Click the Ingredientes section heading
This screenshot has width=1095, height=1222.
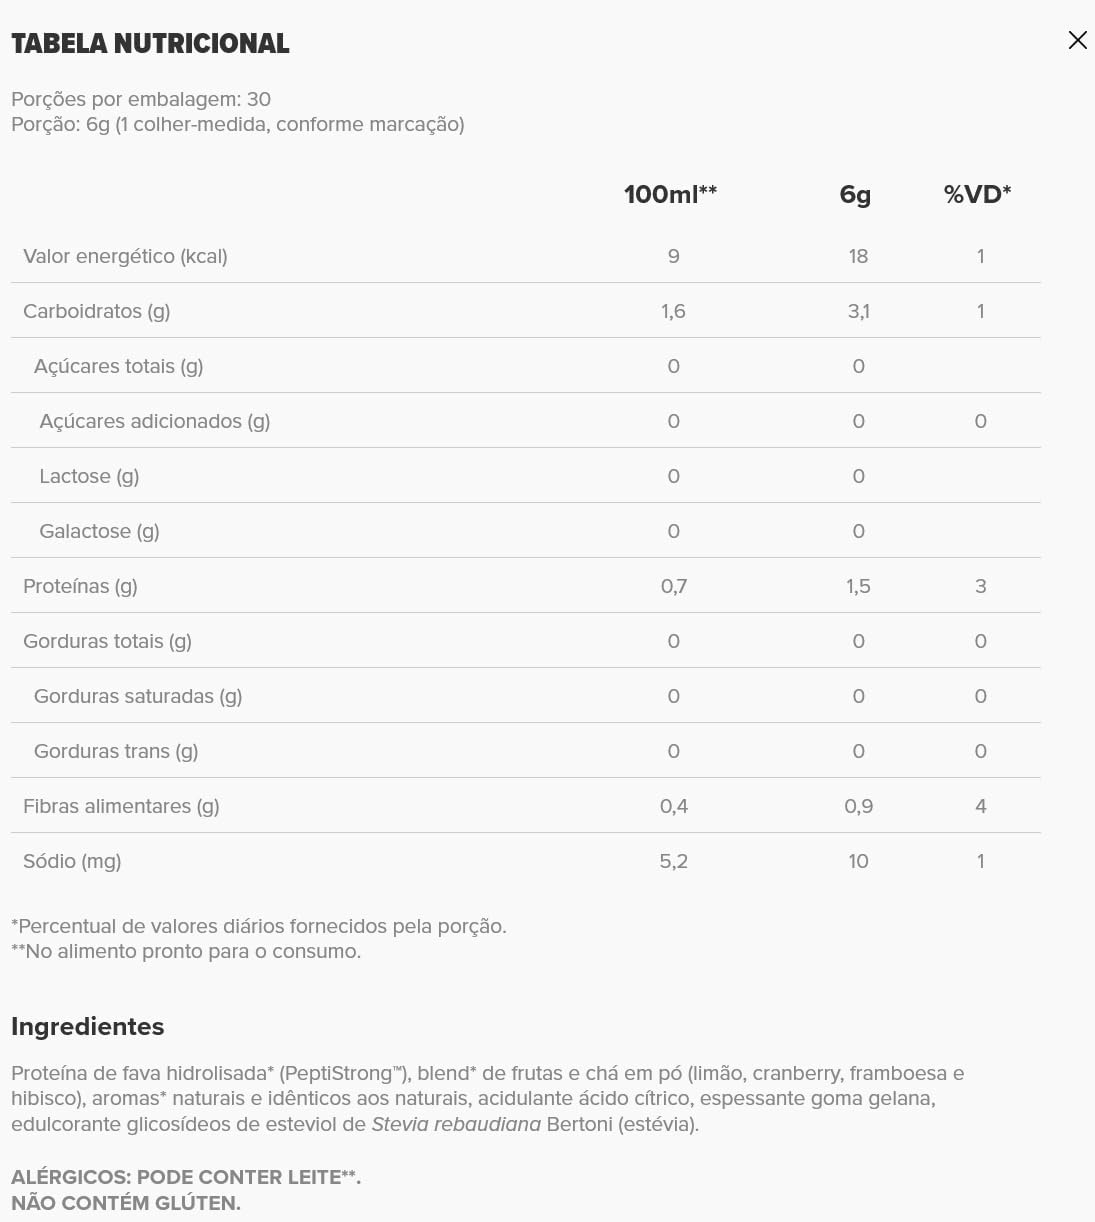[87, 1027]
